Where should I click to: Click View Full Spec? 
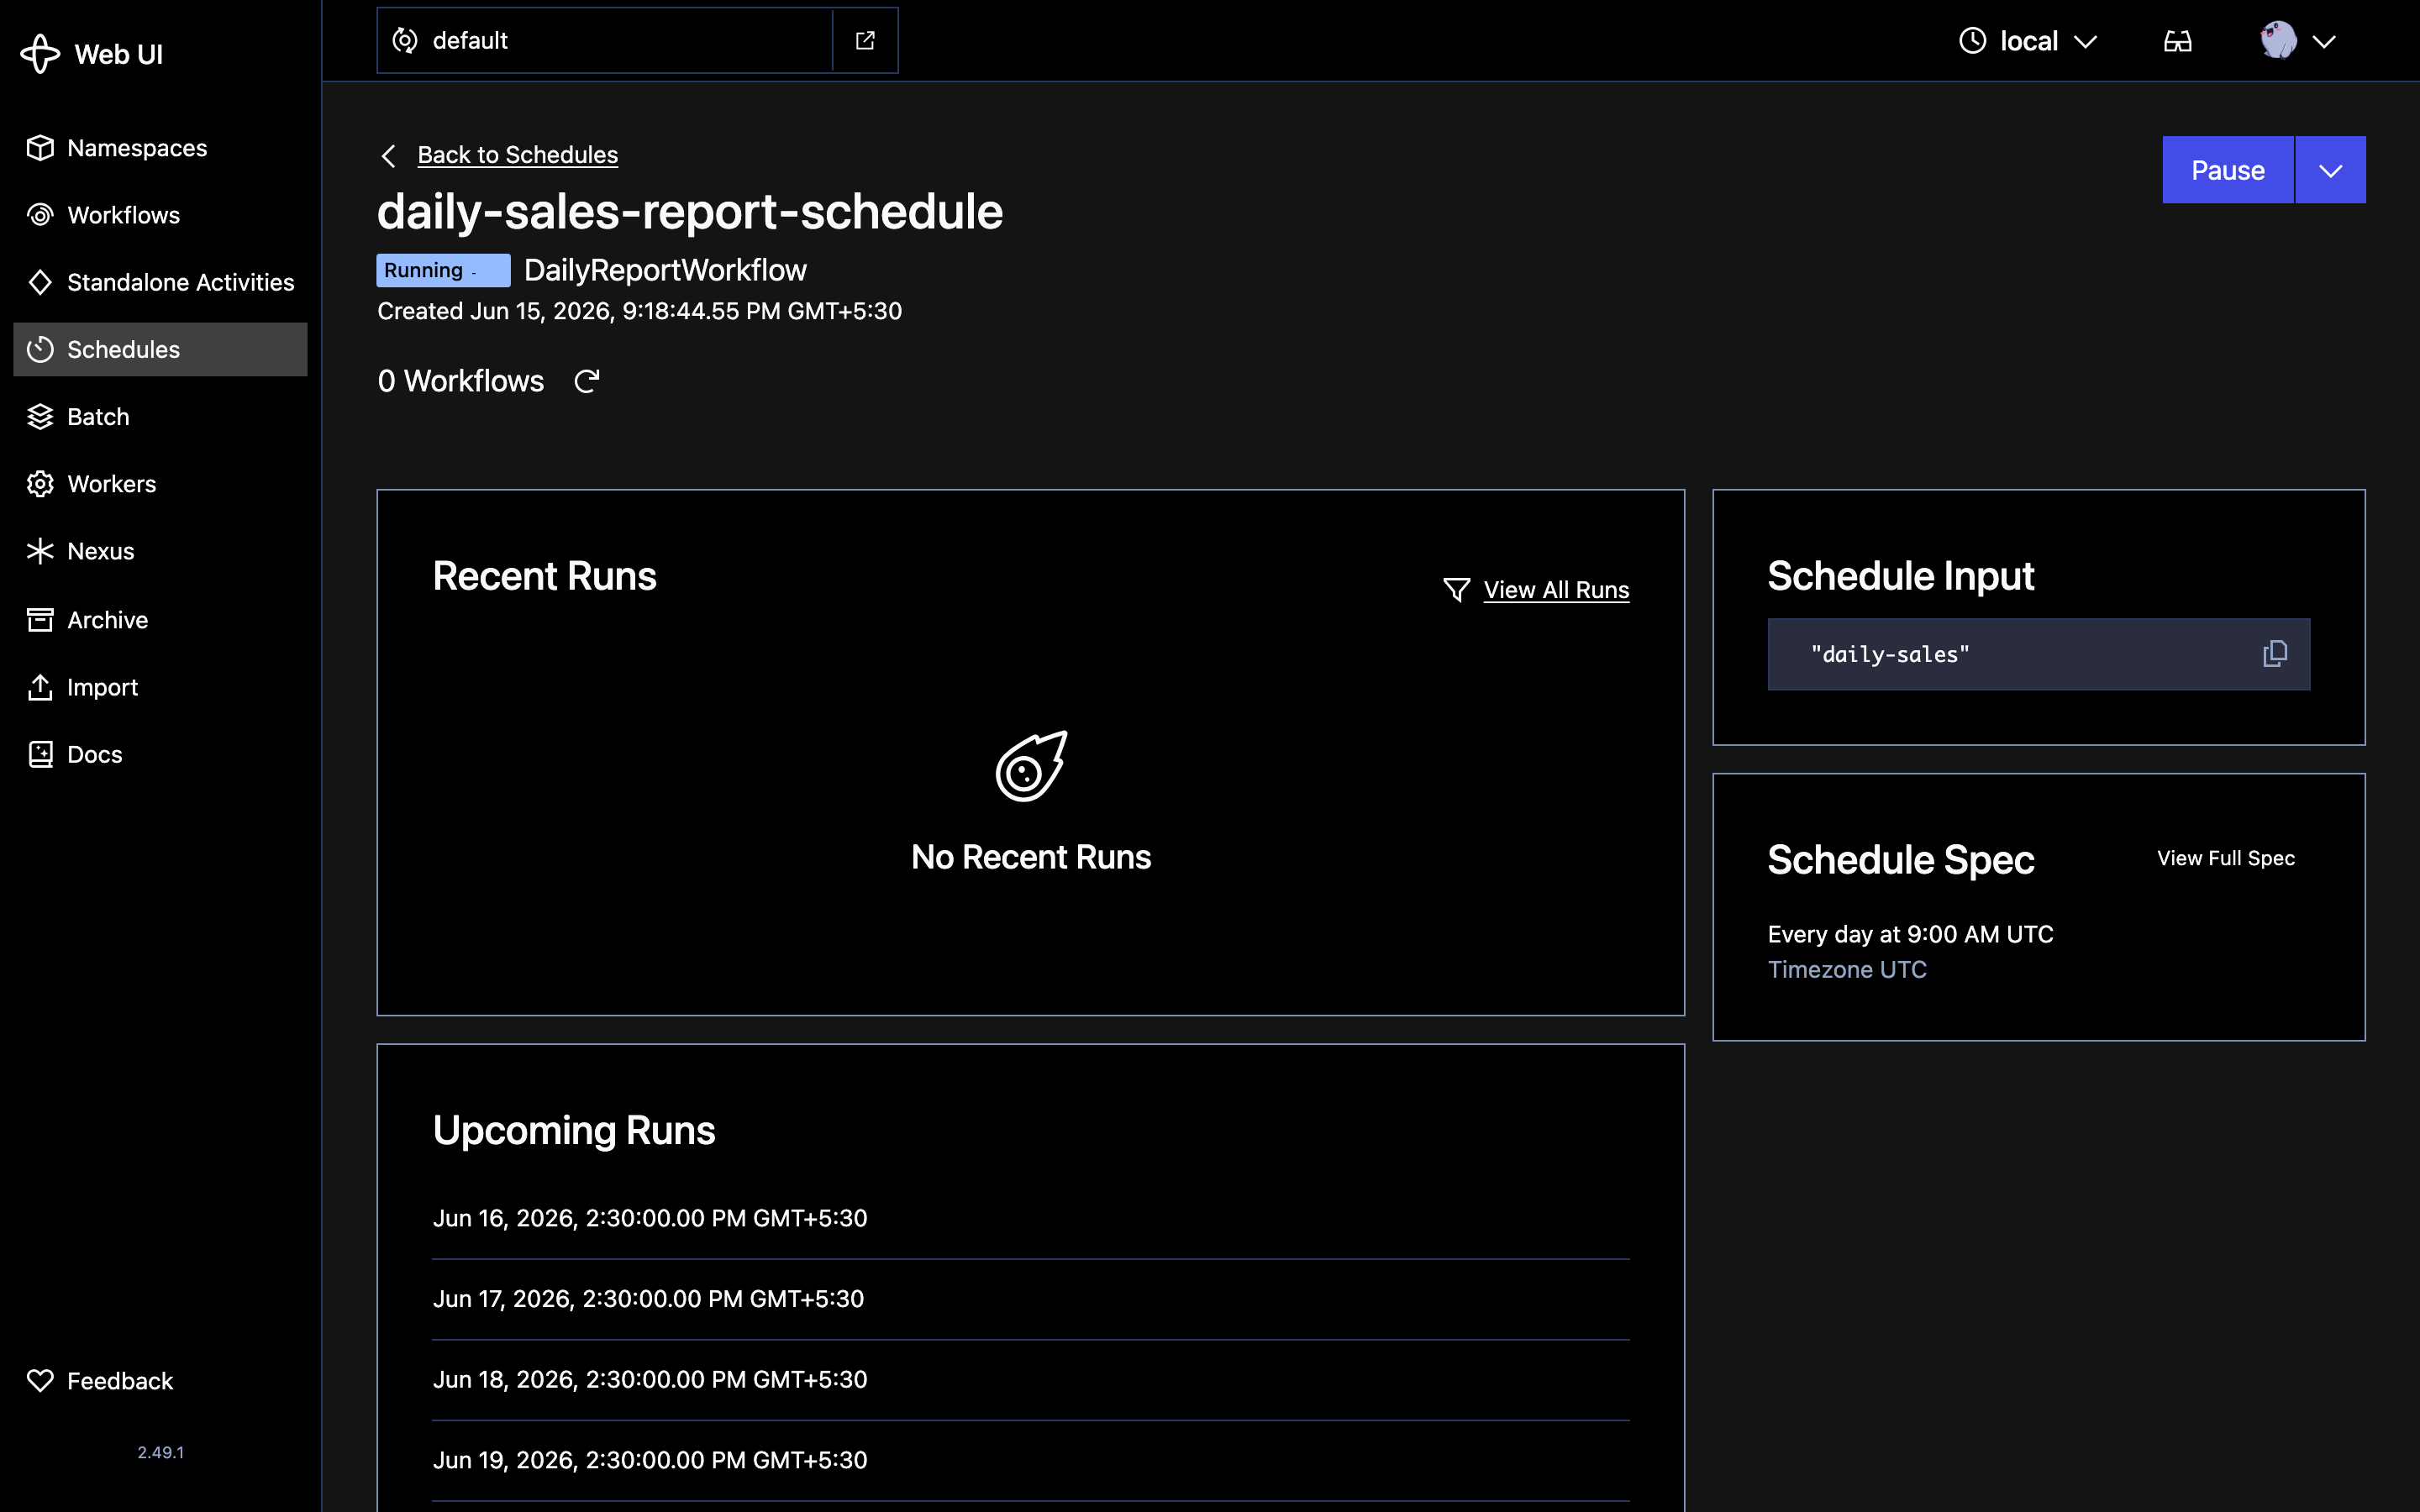tap(2225, 858)
